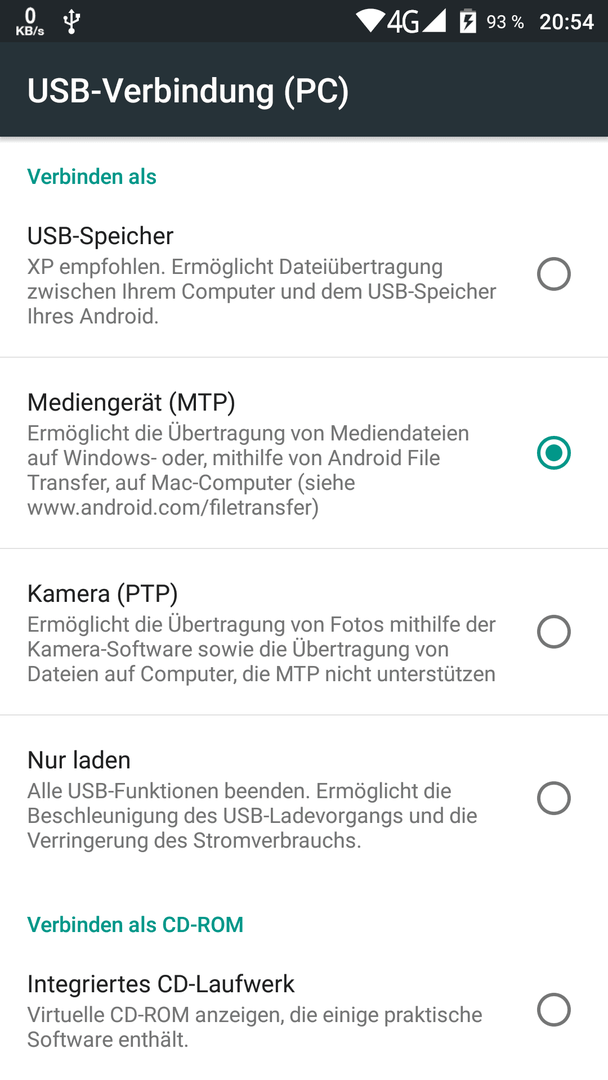Tap the 4G mobile signal icon
This screenshot has width=608, height=1080.
[417, 21]
